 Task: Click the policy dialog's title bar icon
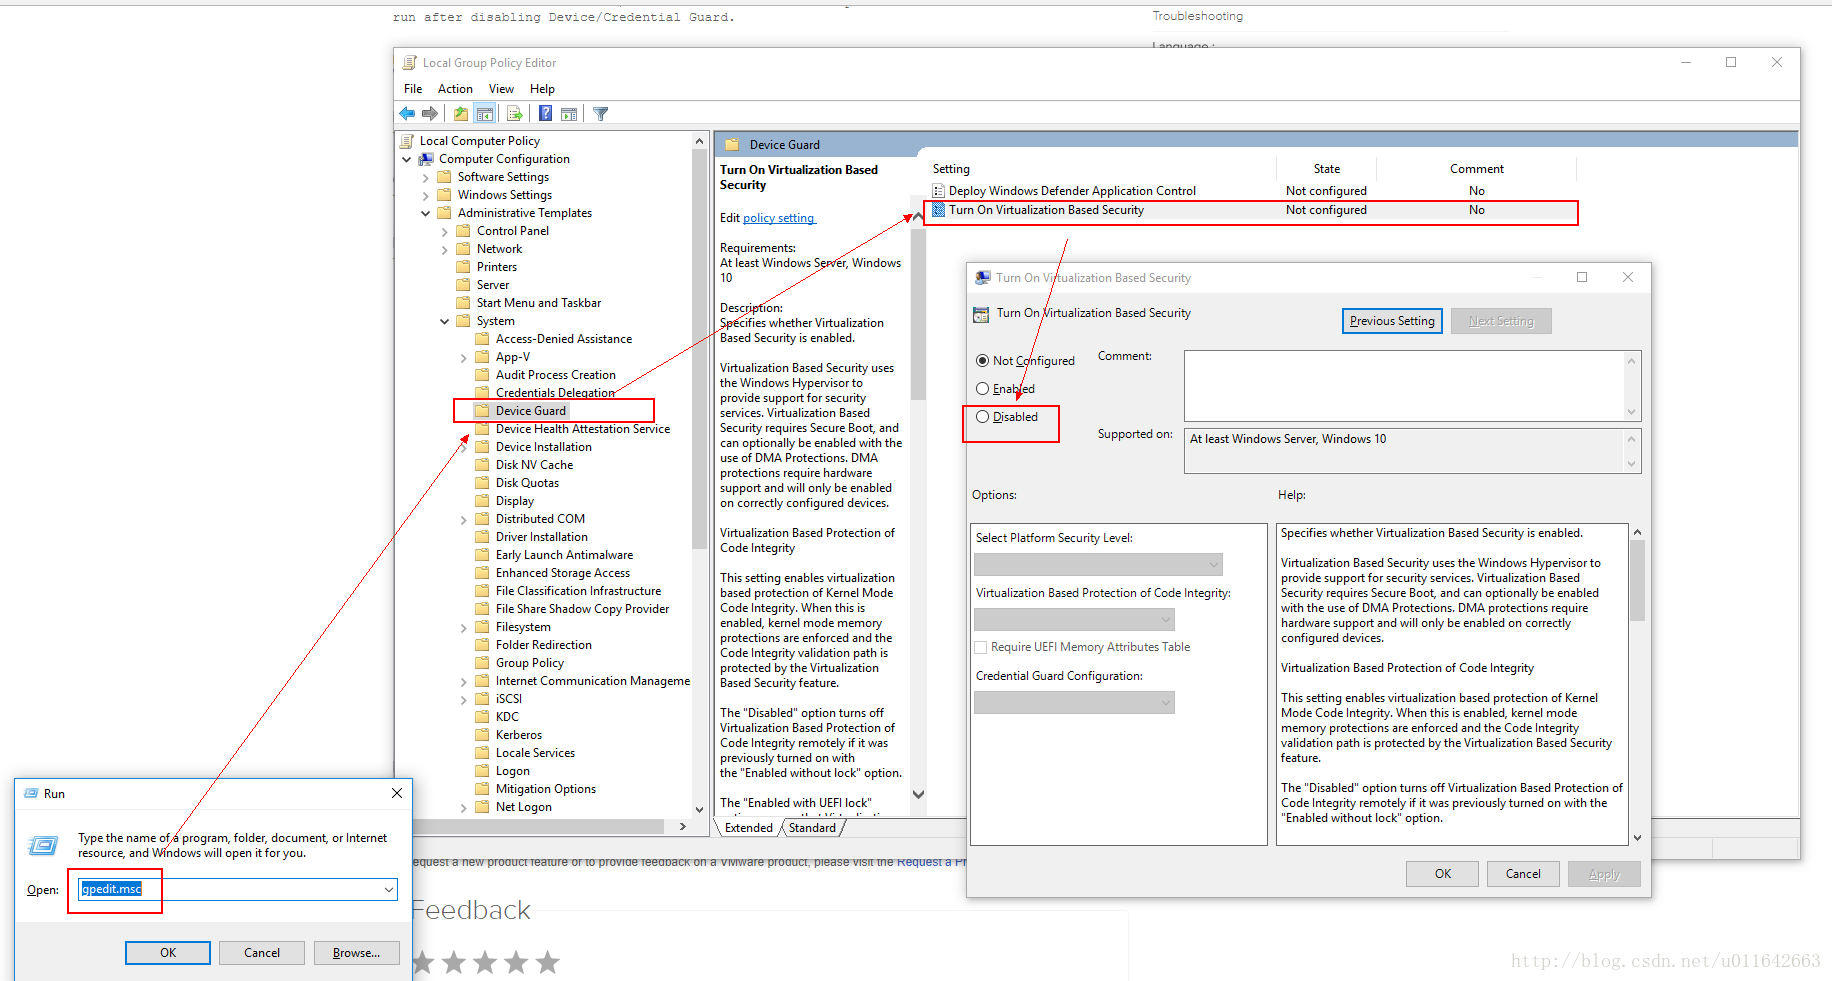click(x=983, y=278)
